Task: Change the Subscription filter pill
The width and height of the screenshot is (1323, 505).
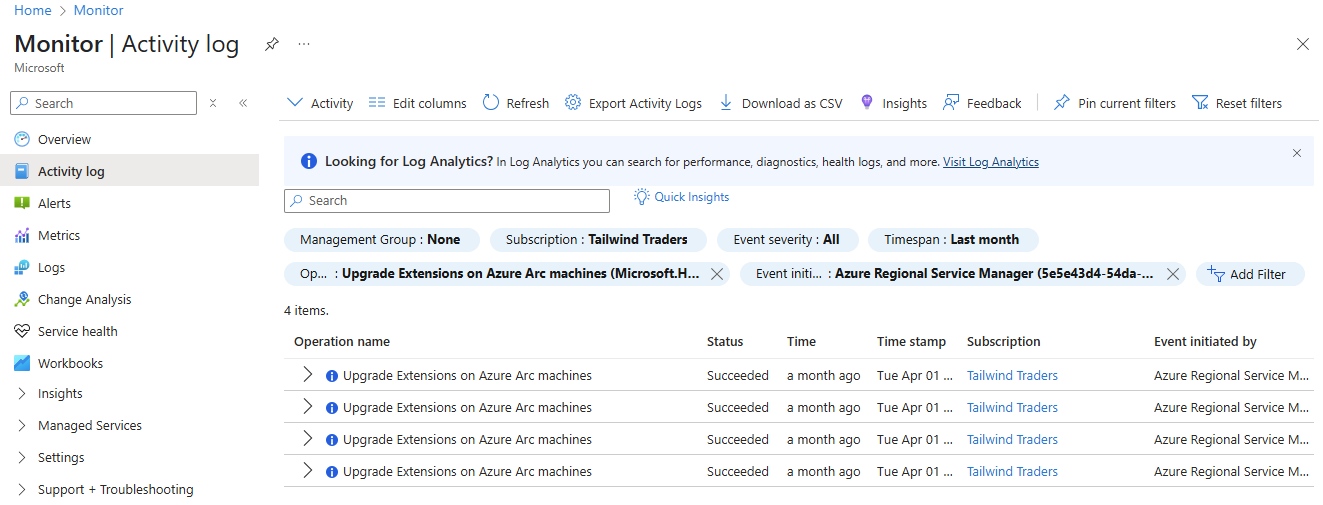Action: (x=597, y=240)
